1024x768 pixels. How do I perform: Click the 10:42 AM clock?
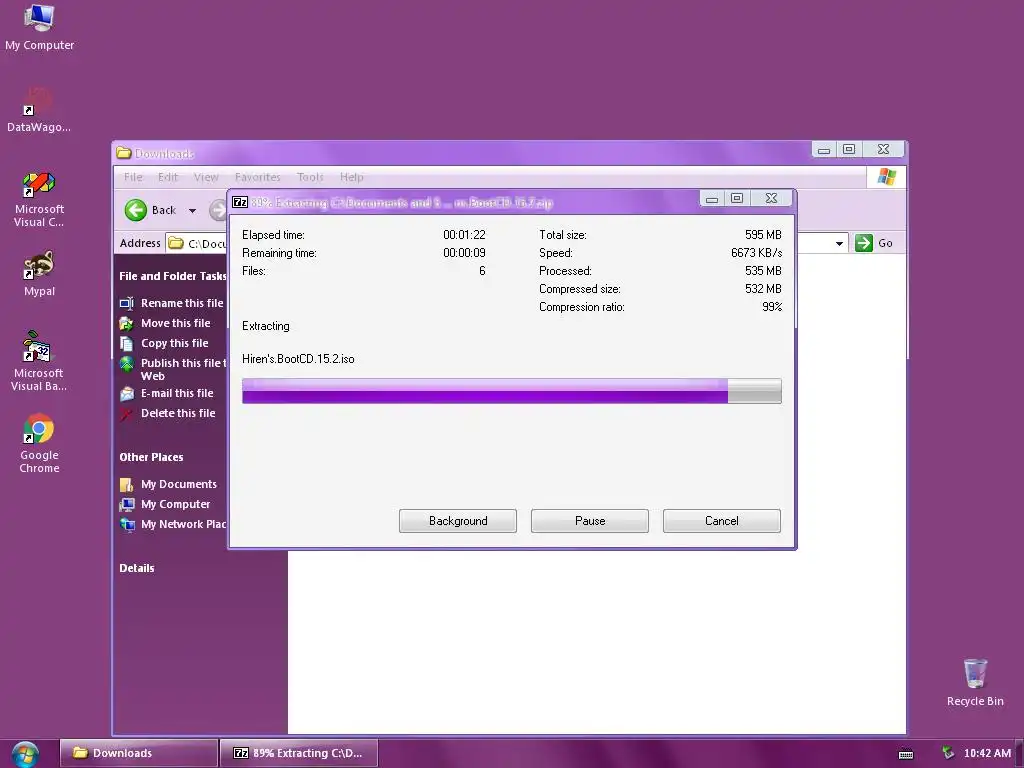[x=987, y=753]
